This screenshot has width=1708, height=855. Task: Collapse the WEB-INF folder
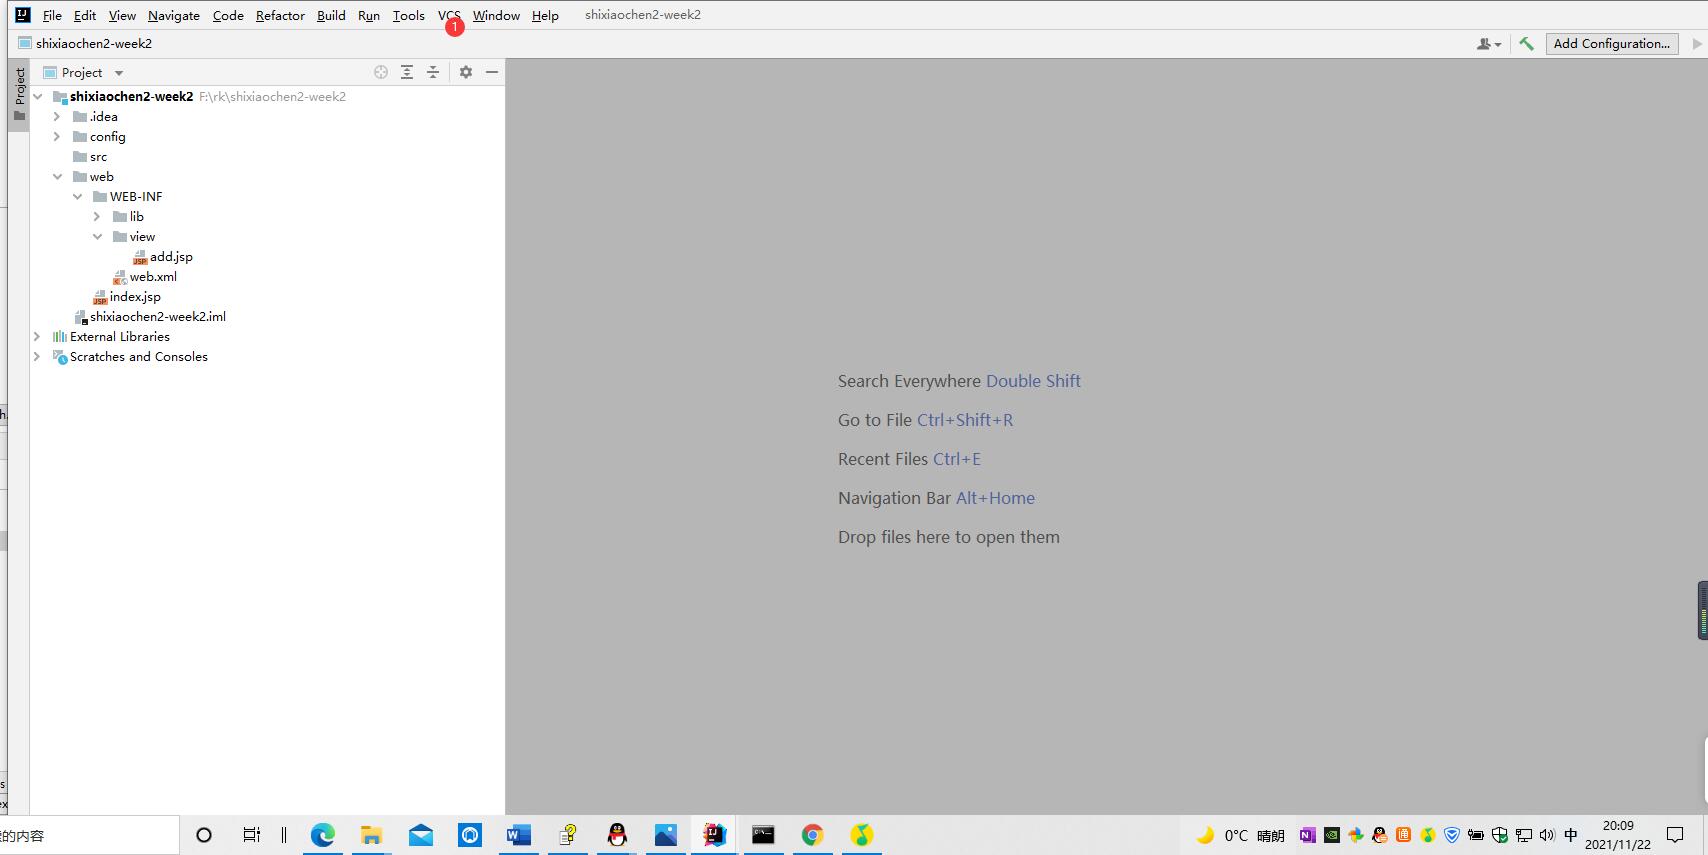coord(77,197)
